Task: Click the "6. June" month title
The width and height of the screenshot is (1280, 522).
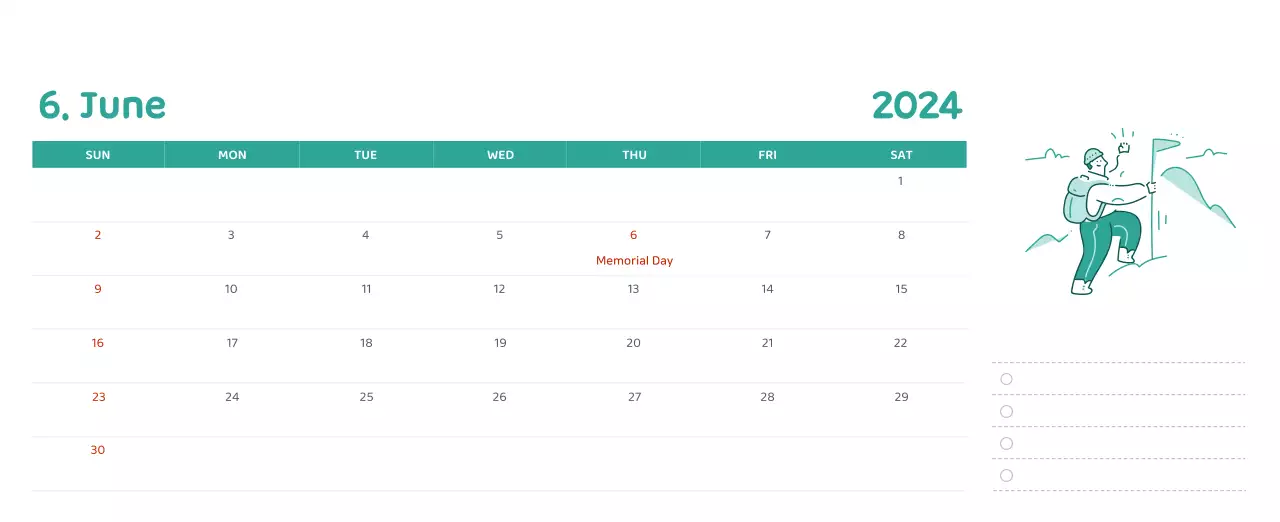Action: 102,105
